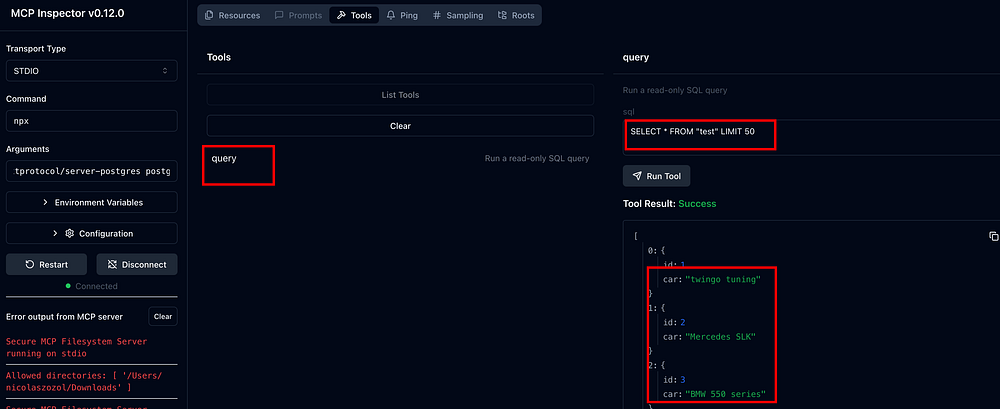Open the Resources tab
Image resolution: width=1000 pixels, height=409 pixels.
point(232,15)
